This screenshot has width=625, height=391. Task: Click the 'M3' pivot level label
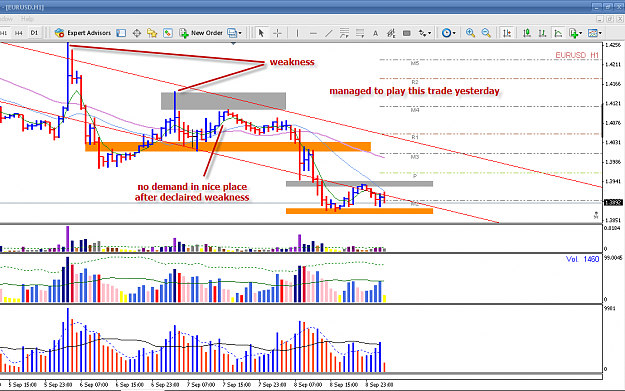pyautogui.click(x=415, y=157)
